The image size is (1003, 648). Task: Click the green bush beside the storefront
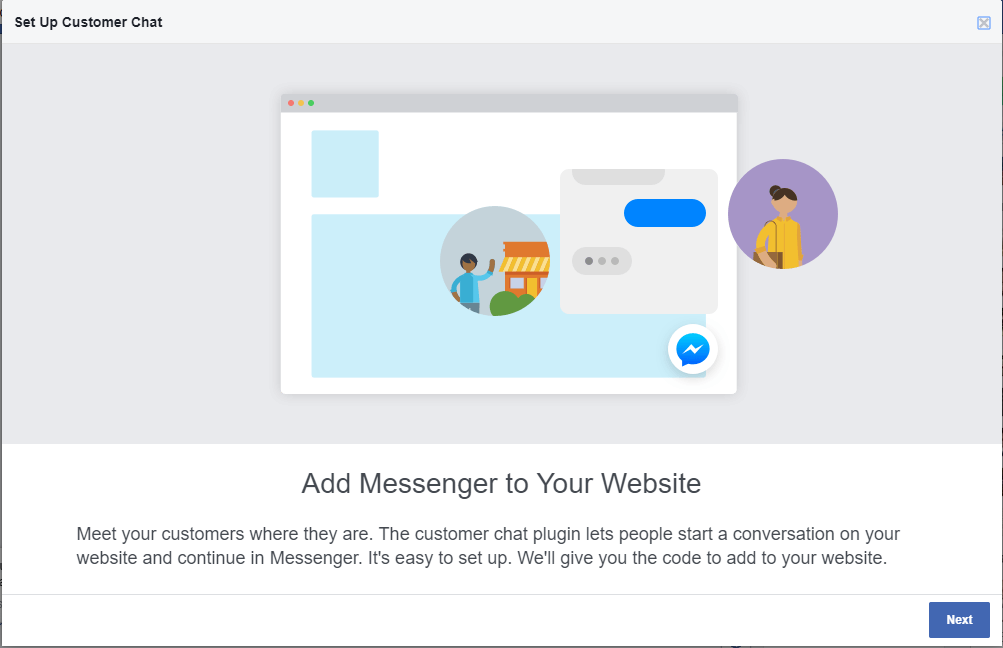pyautogui.click(x=510, y=303)
